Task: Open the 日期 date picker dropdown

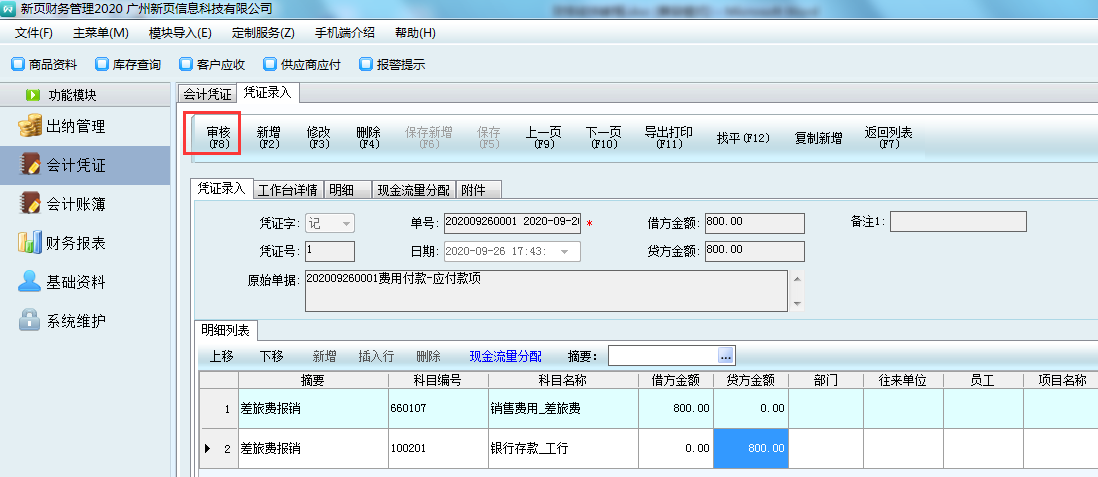Action: point(566,252)
